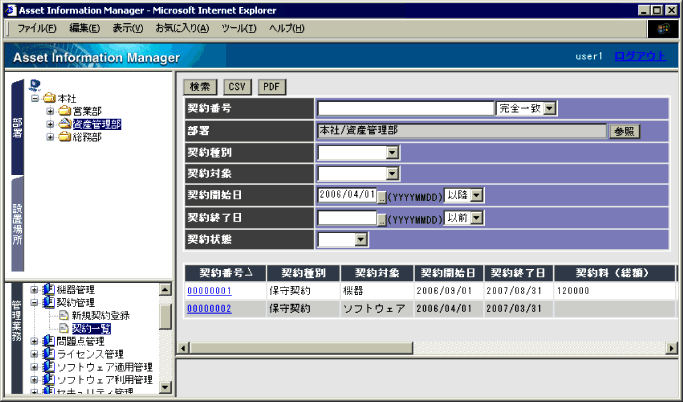Expand the ライセンス管理 menu node

pos(34,354)
